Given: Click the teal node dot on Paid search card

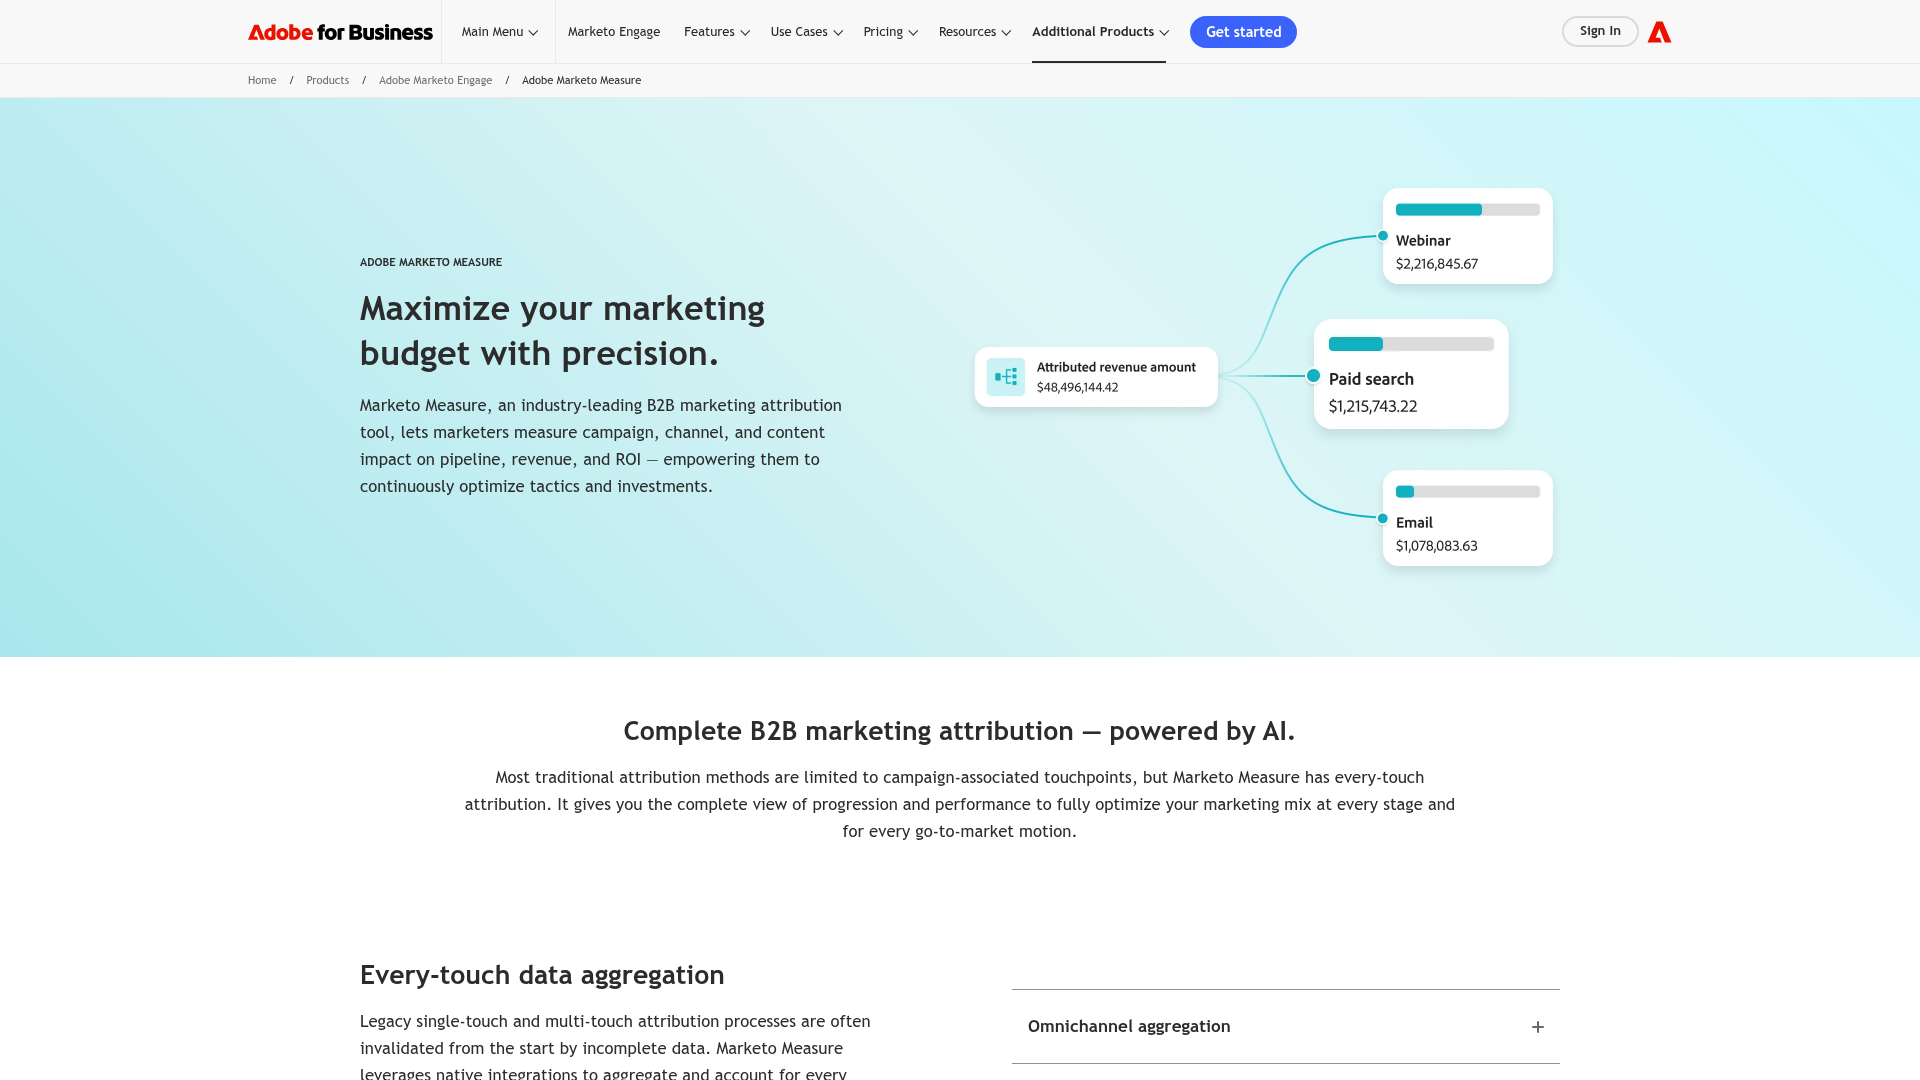Looking at the screenshot, I should coord(1311,377).
